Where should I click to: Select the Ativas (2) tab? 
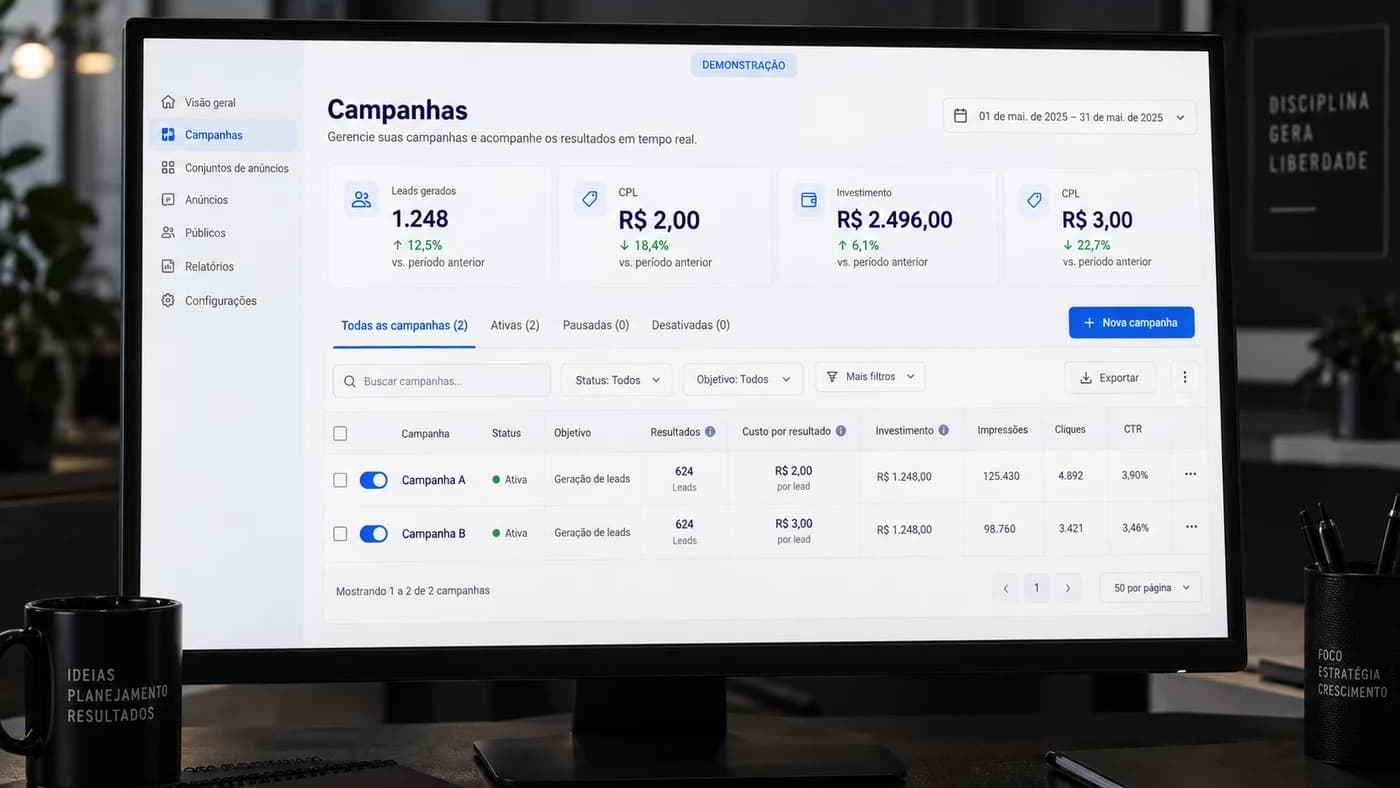515,325
